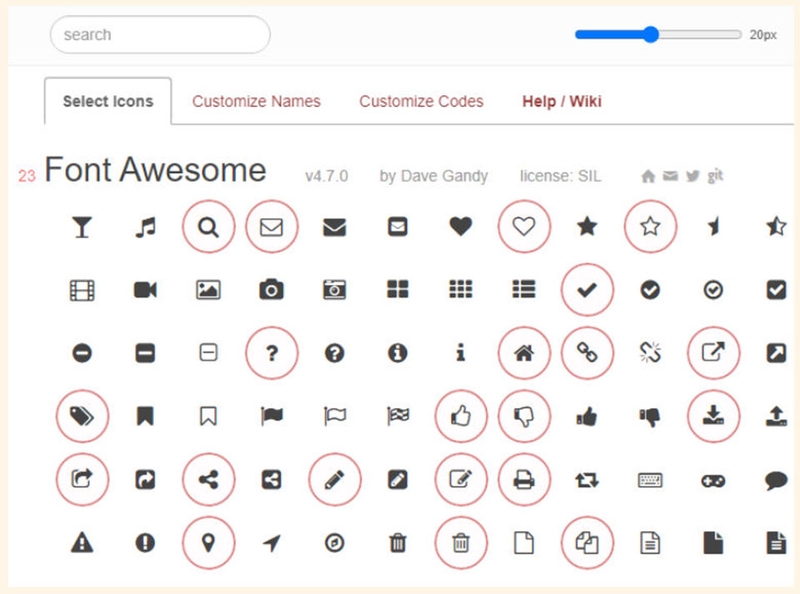Collapse the Font Awesome font heading
Screen dimensions: 800x594
155,169
